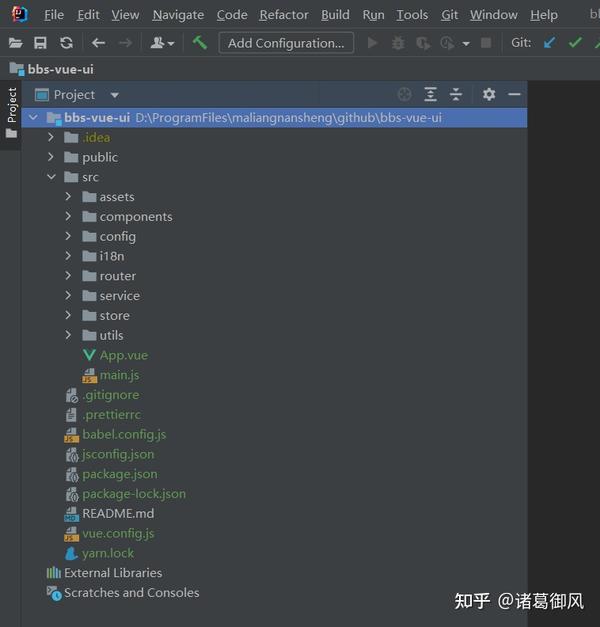Click Git Update Project blue arrow
Viewport: 600px width, 627px height.
click(550, 42)
